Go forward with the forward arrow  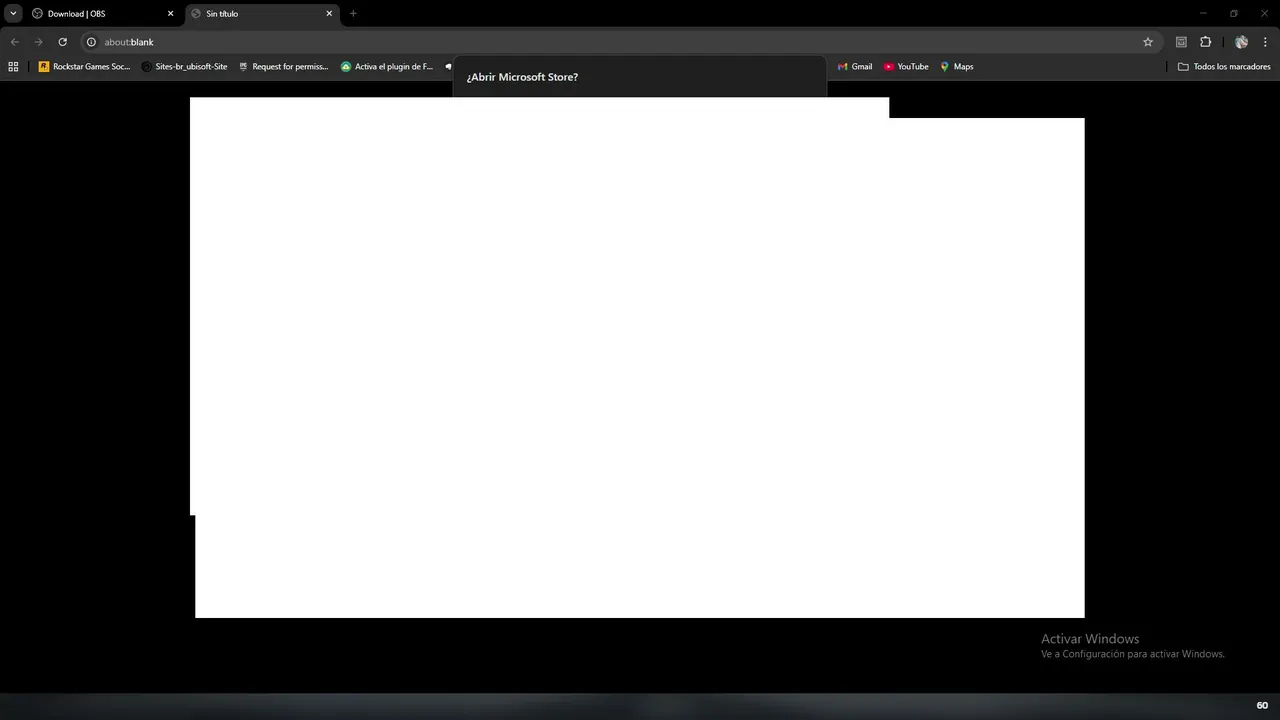coord(38,42)
